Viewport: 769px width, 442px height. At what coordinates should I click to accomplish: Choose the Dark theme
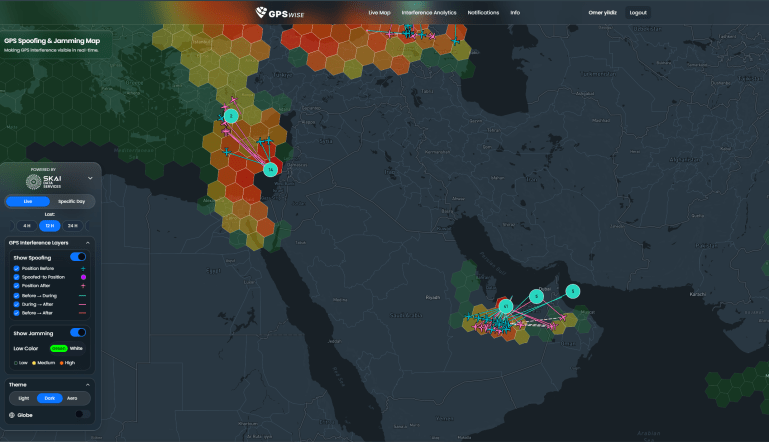click(x=50, y=398)
